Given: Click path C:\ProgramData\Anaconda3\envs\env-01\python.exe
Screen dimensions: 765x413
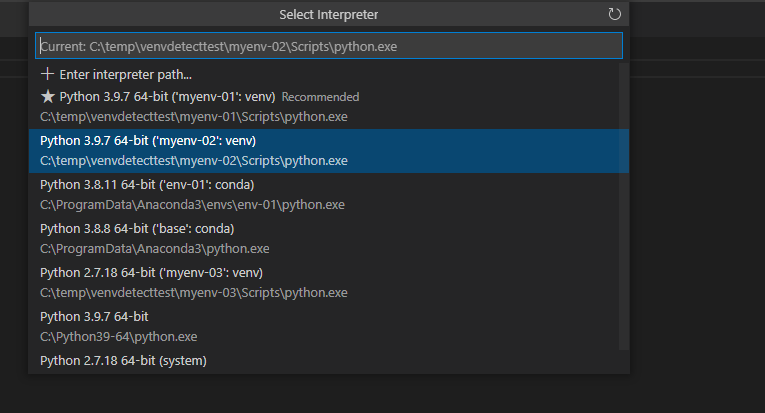Looking at the screenshot, I should [192, 205].
